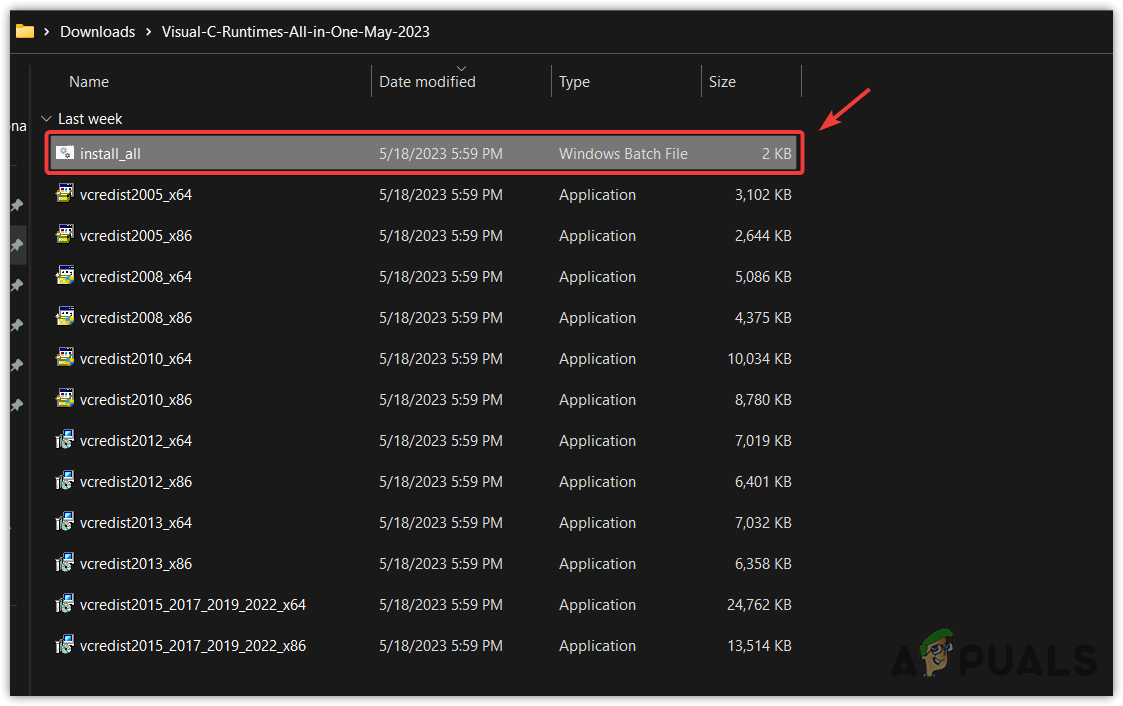
Task: Open chevron between Downloads and Visual-C-Runtimes
Action: tap(148, 32)
